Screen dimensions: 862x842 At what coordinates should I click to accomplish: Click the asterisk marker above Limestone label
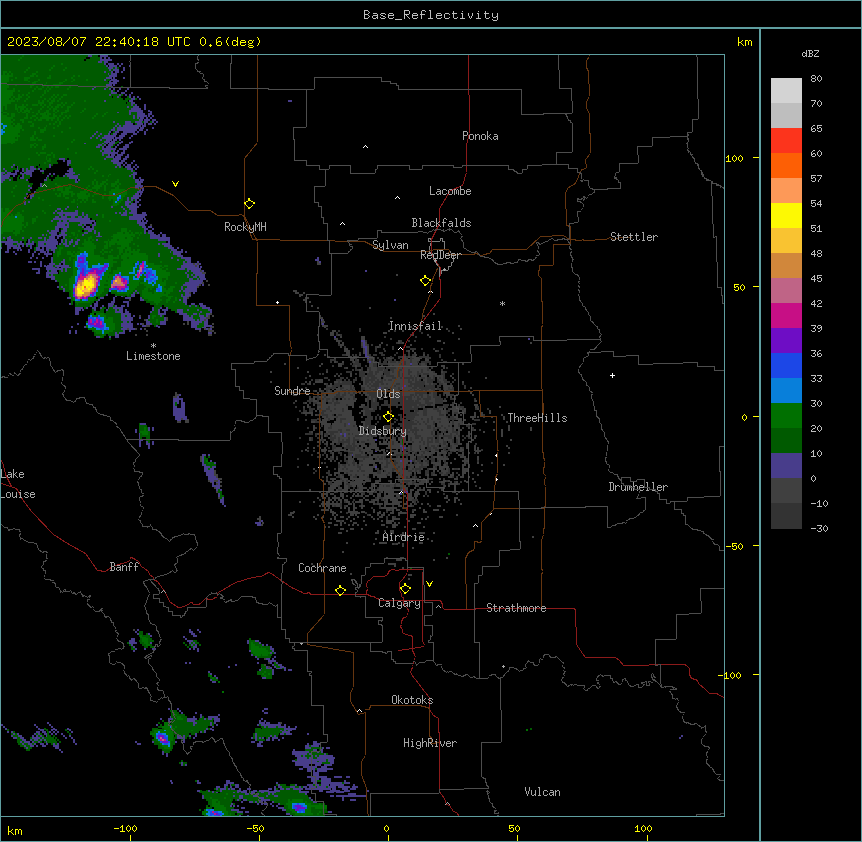pyautogui.click(x=153, y=346)
